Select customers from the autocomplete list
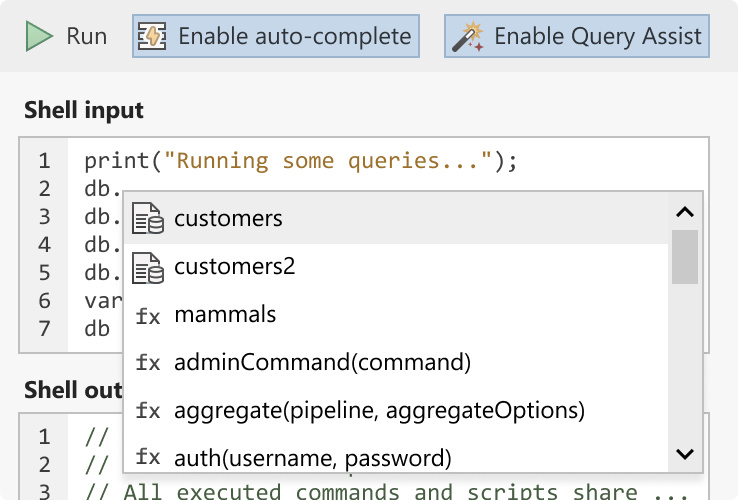Image resolution: width=738 pixels, height=500 pixels. [x=396, y=219]
